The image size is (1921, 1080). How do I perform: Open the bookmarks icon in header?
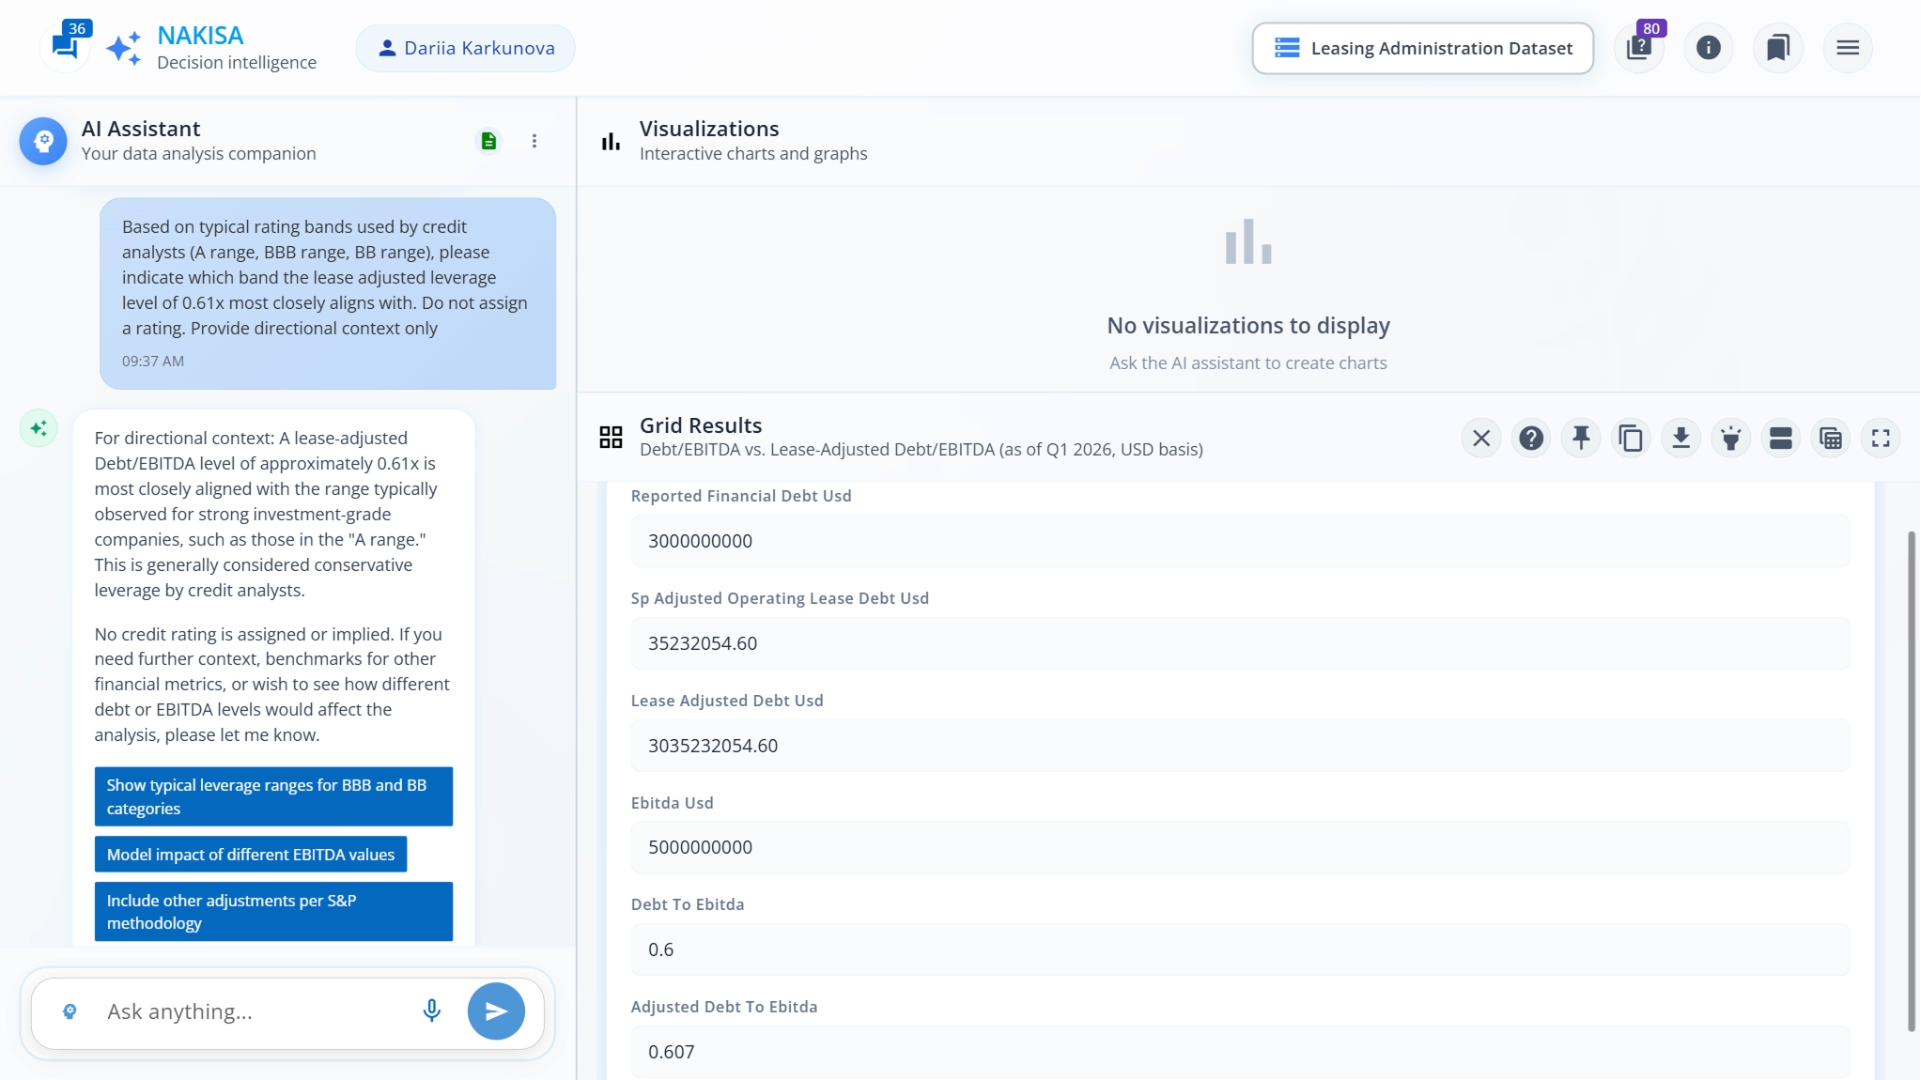click(1778, 48)
